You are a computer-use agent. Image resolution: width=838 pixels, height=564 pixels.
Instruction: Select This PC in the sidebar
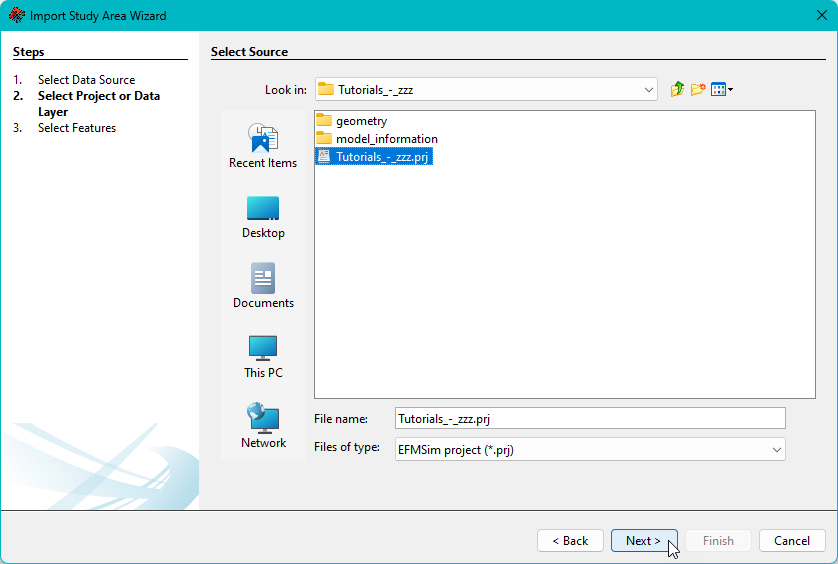263,355
